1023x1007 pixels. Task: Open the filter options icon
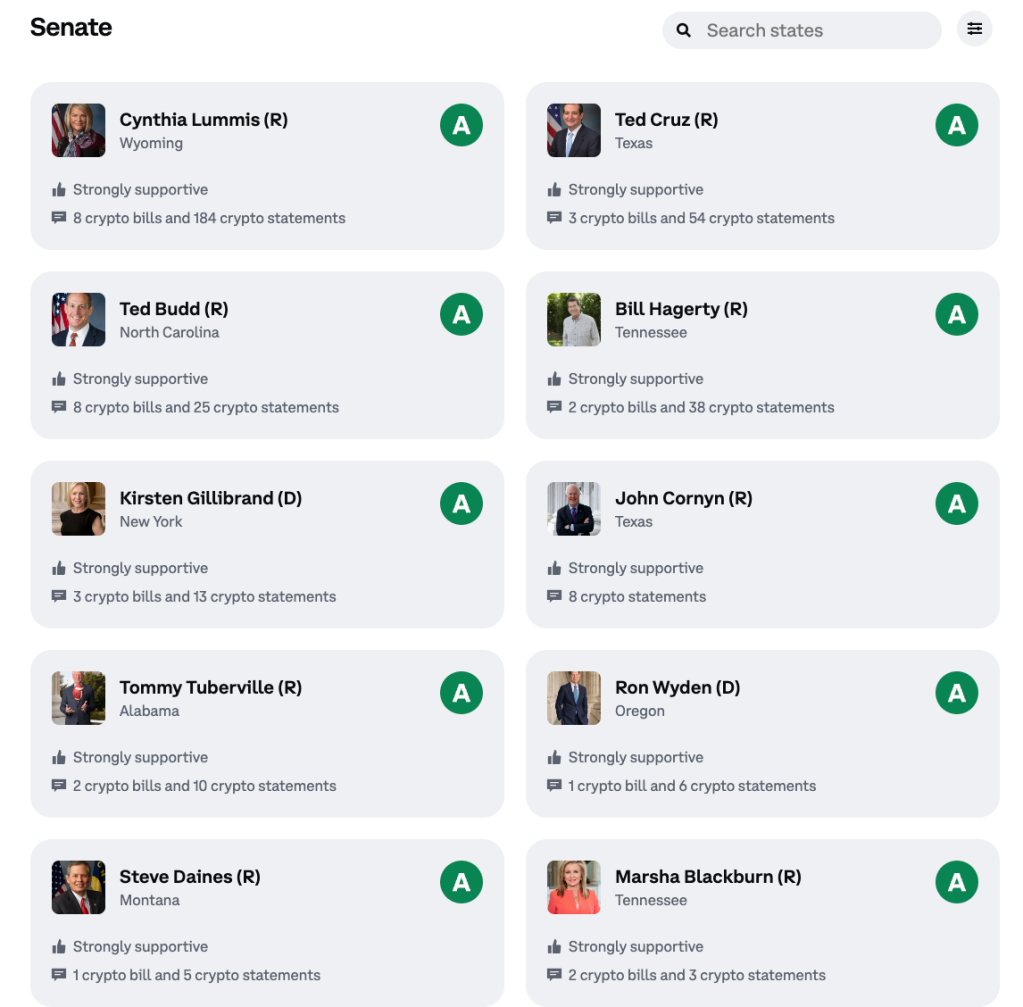(x=974, y=29)
